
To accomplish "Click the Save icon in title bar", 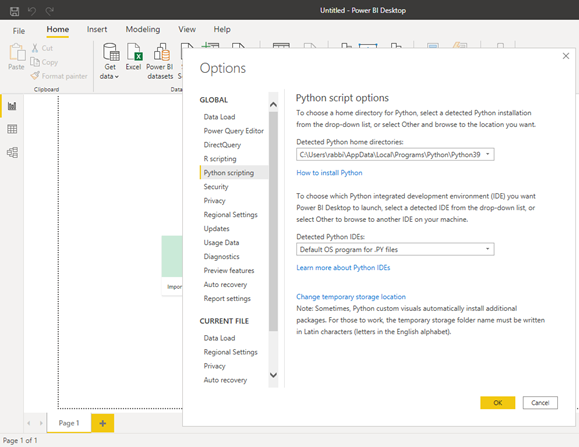I will (x=14, y=11).
